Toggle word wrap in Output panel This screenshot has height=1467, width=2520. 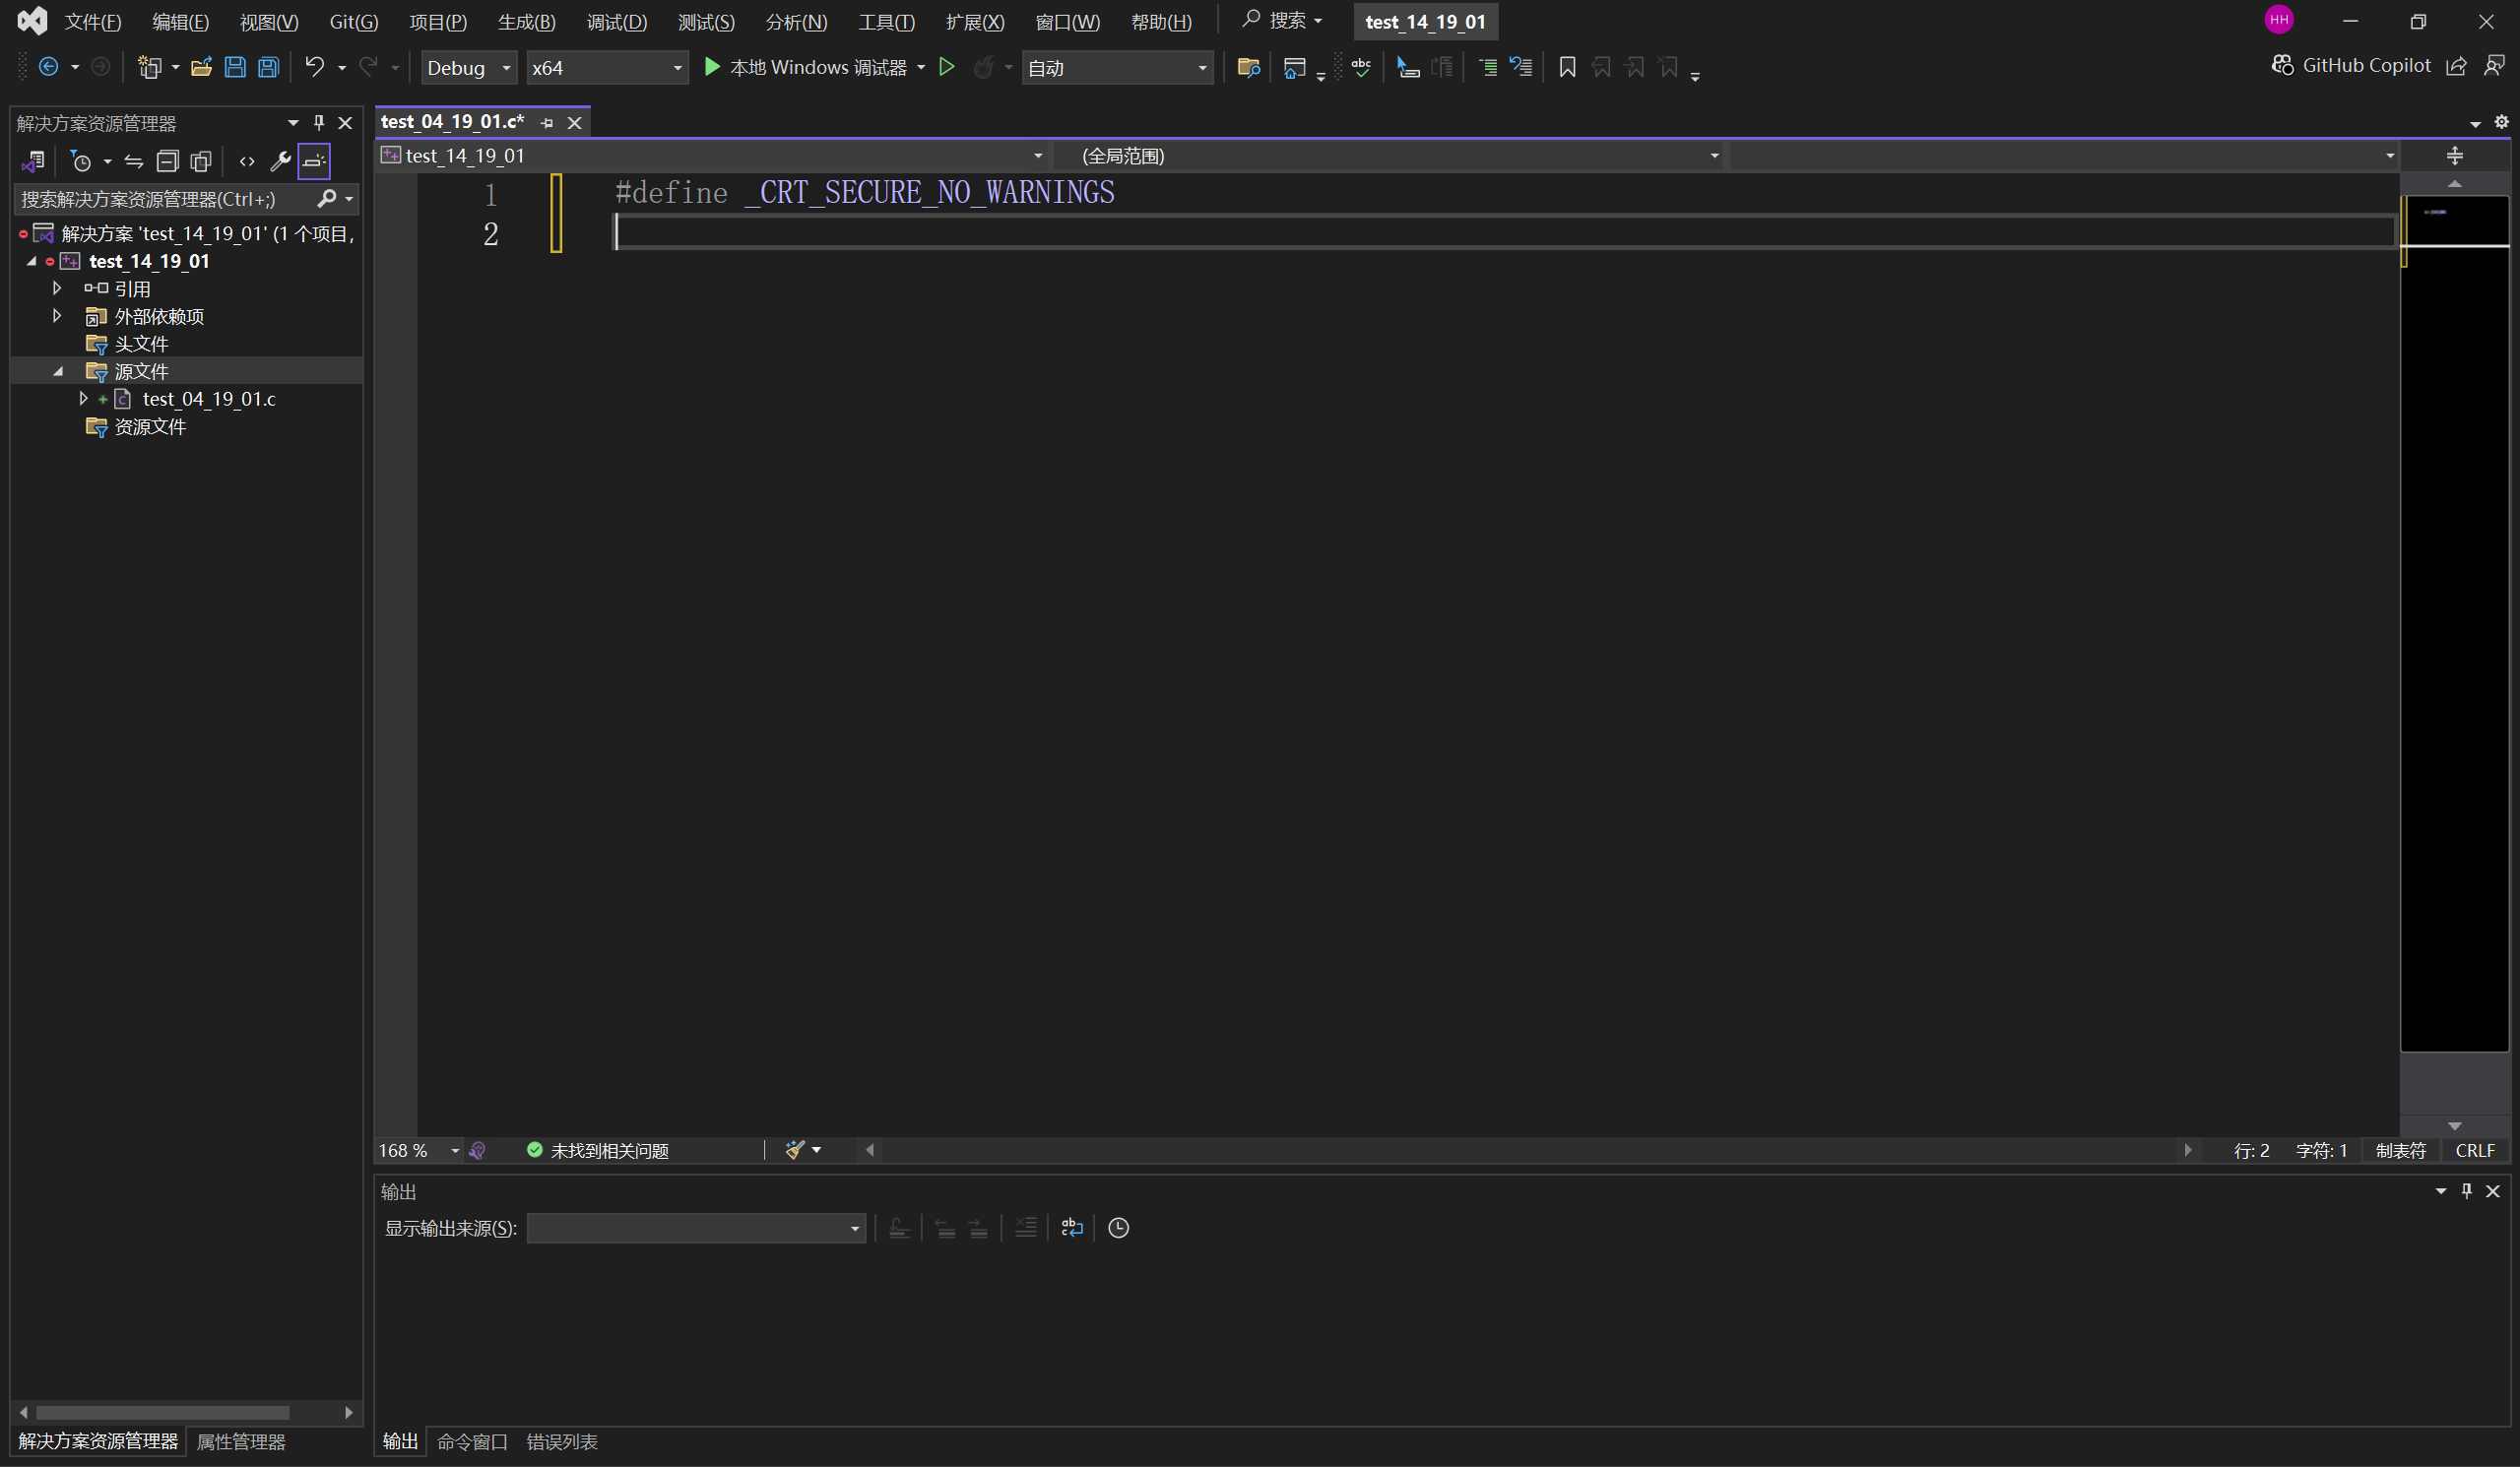point(1072,1228)
